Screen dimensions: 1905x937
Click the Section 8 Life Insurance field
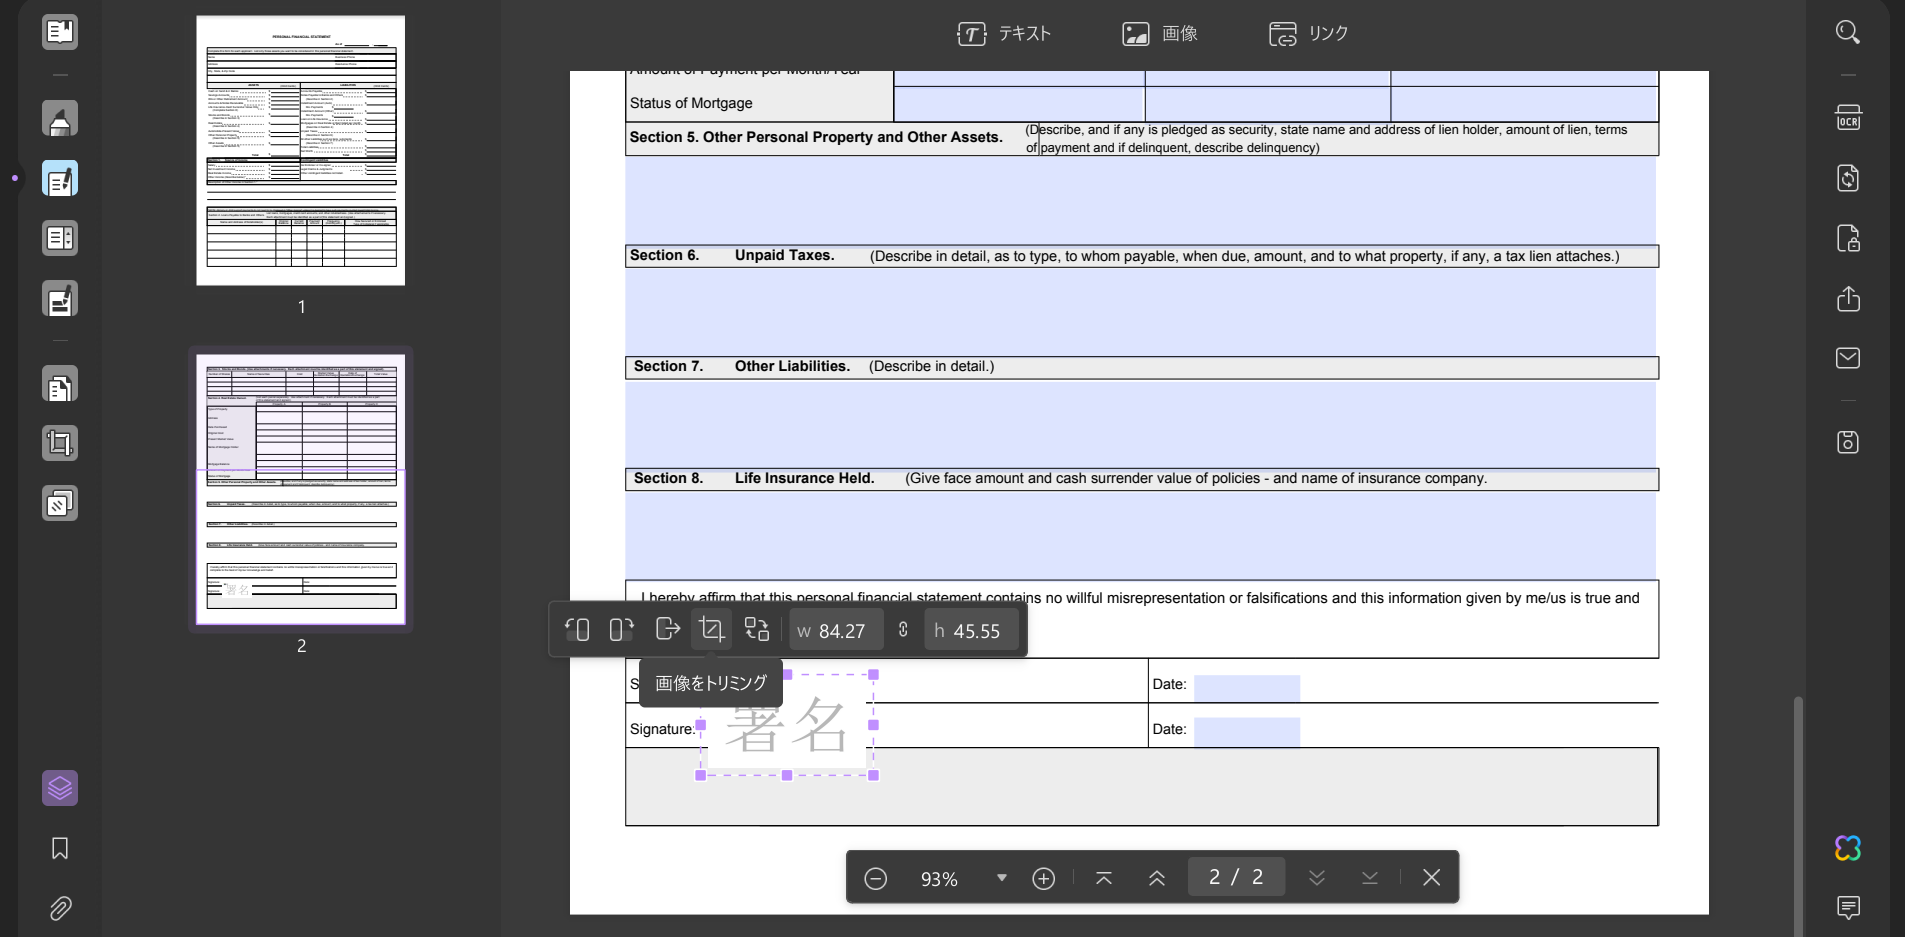tap(1141, 535)
